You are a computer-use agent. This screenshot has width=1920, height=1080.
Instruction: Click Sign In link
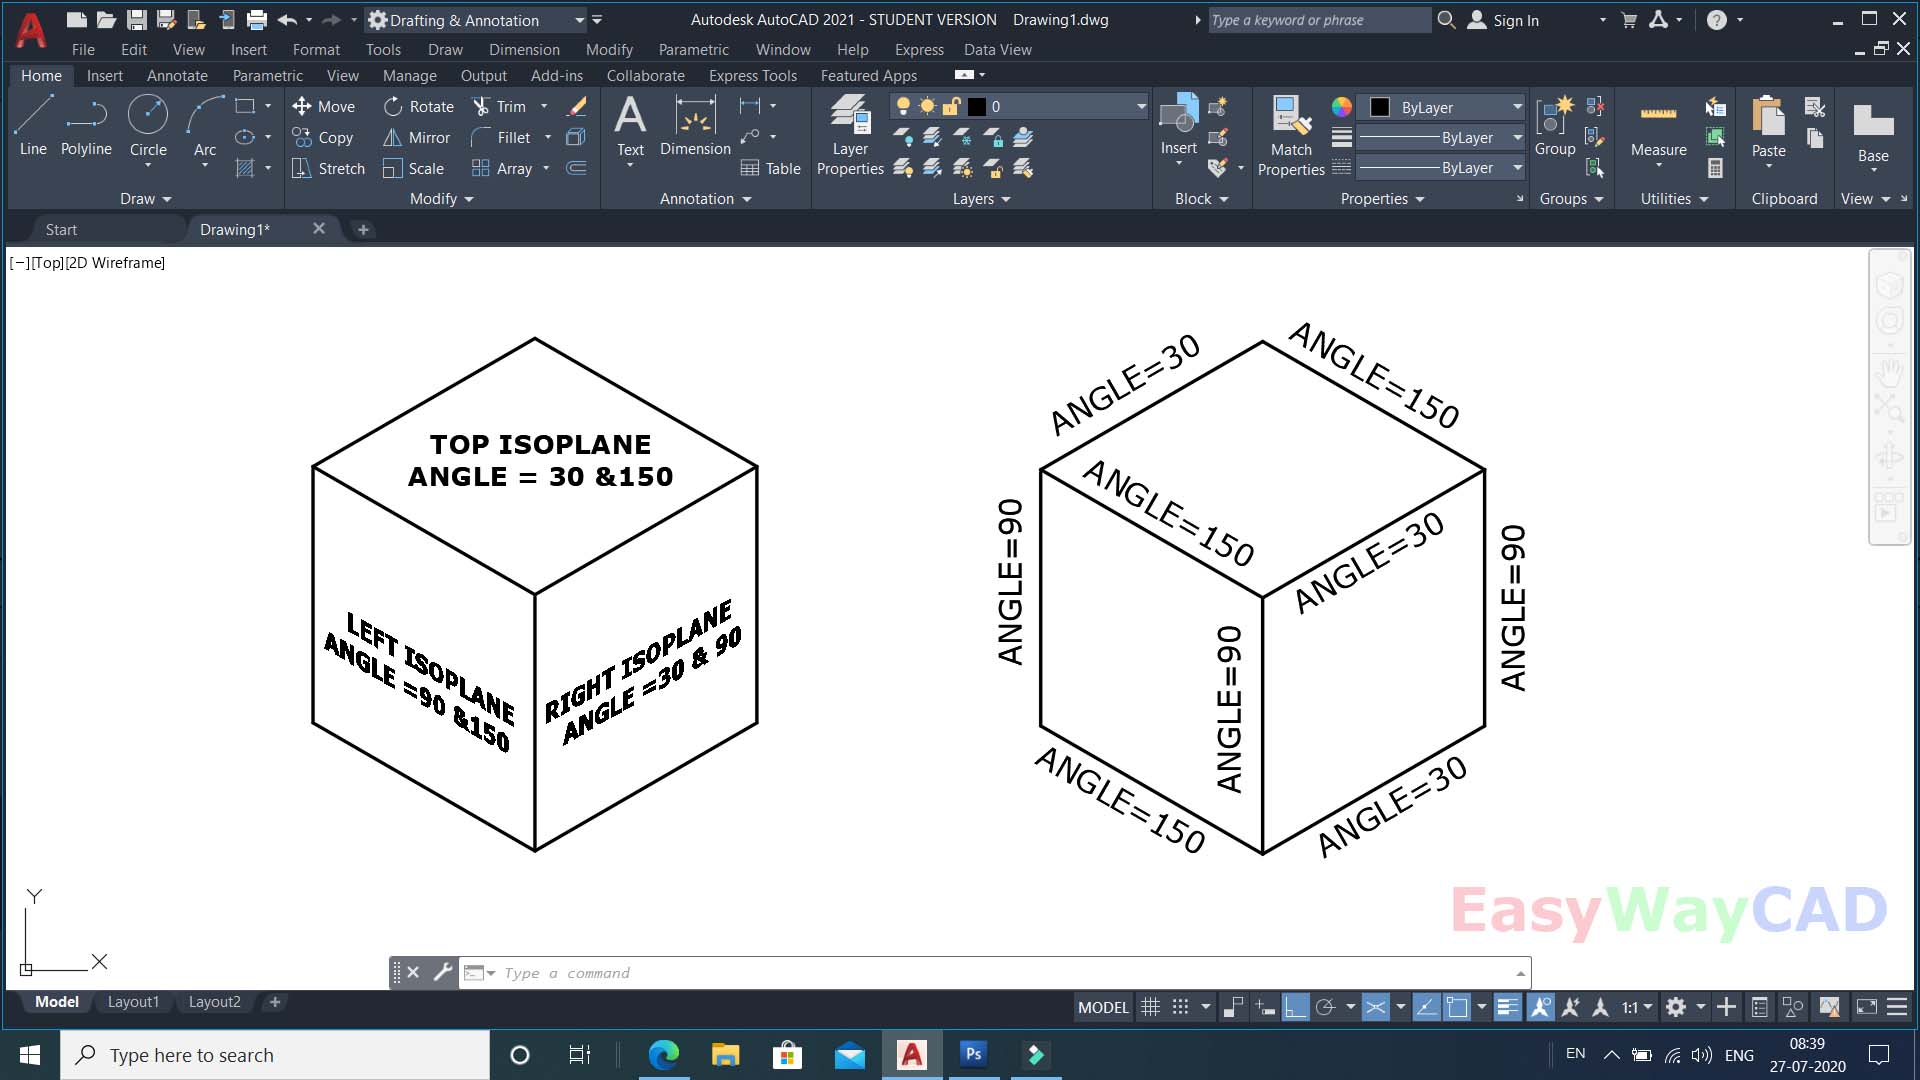pyautogui.click(x=1515, y=20)
